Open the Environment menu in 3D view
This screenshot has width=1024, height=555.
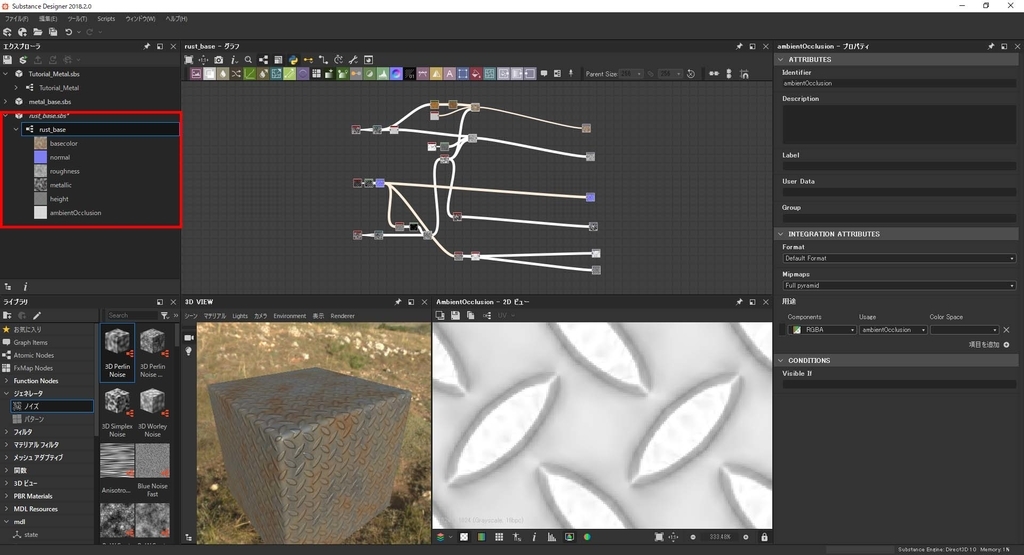point(289,316)
